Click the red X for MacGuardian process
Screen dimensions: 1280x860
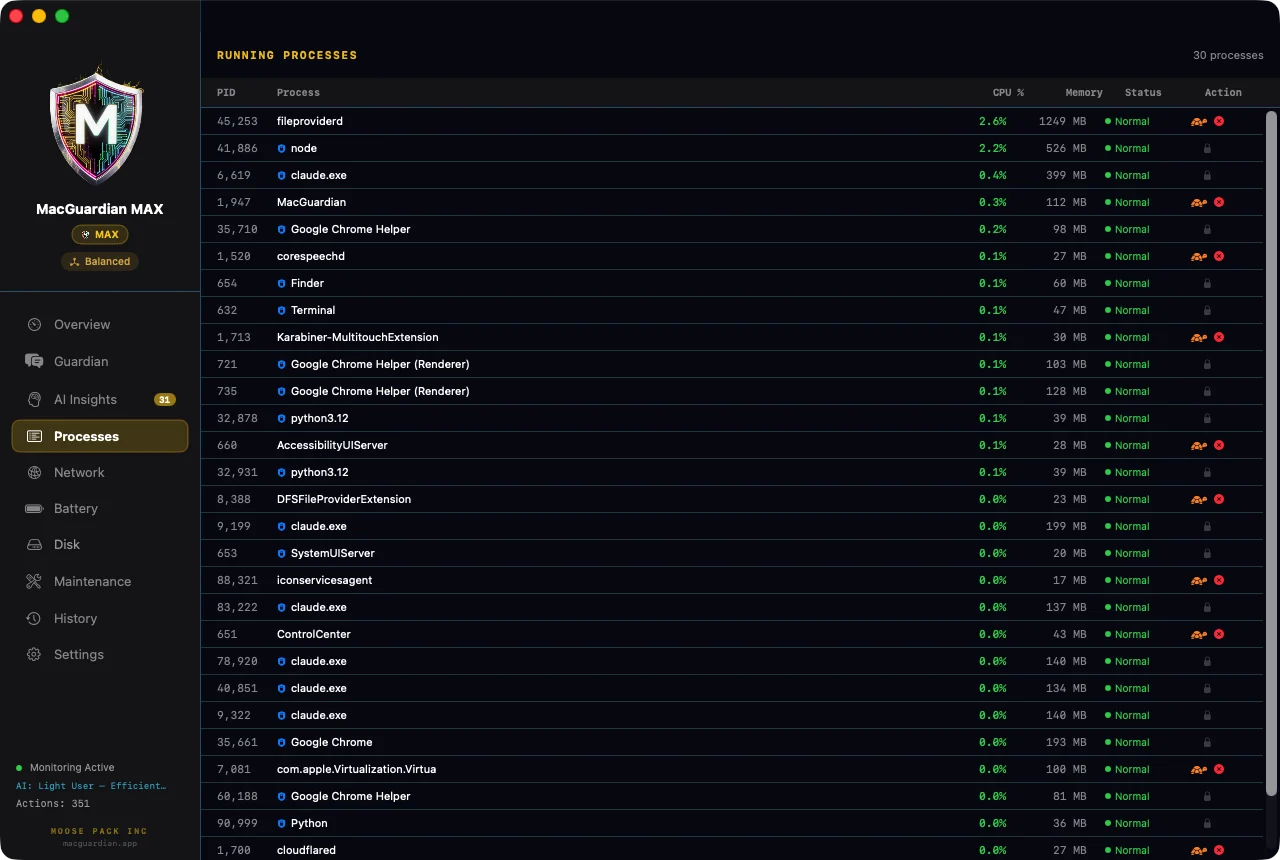(1219, 202)
